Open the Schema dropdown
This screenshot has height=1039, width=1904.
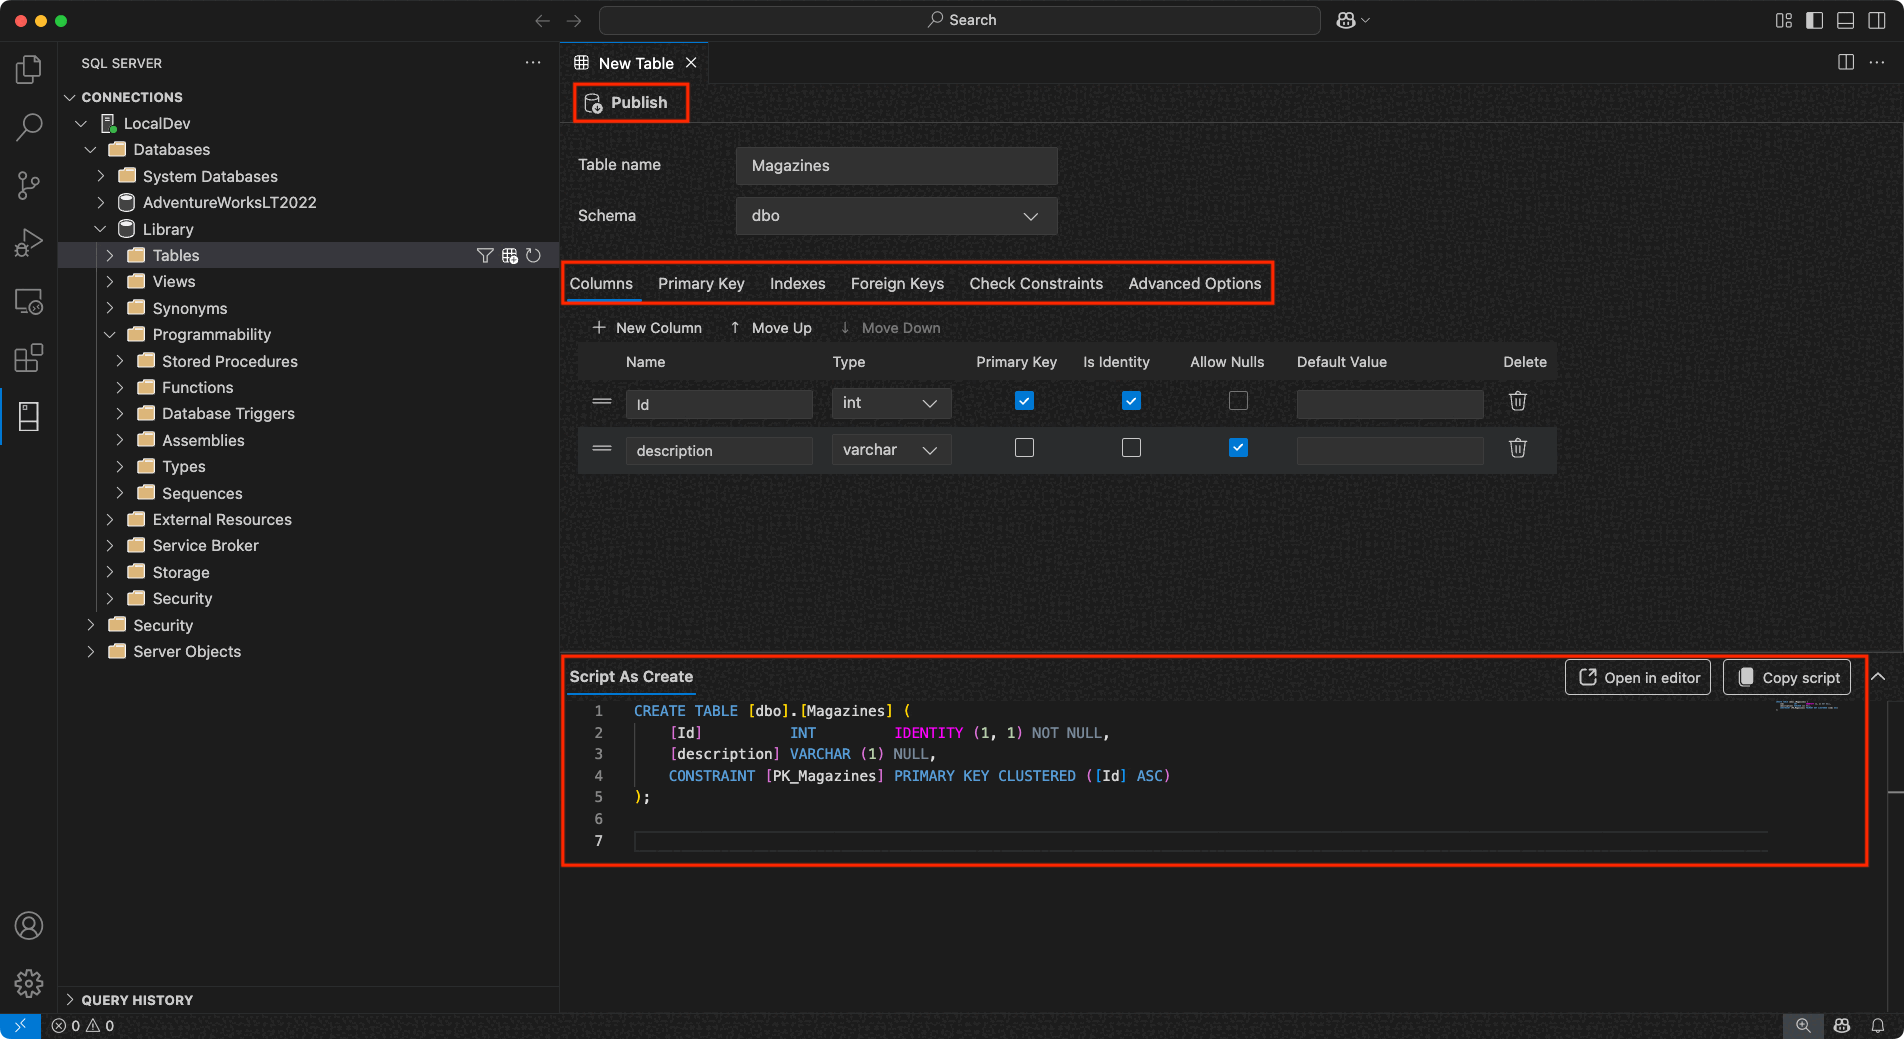tap(896, 216)
